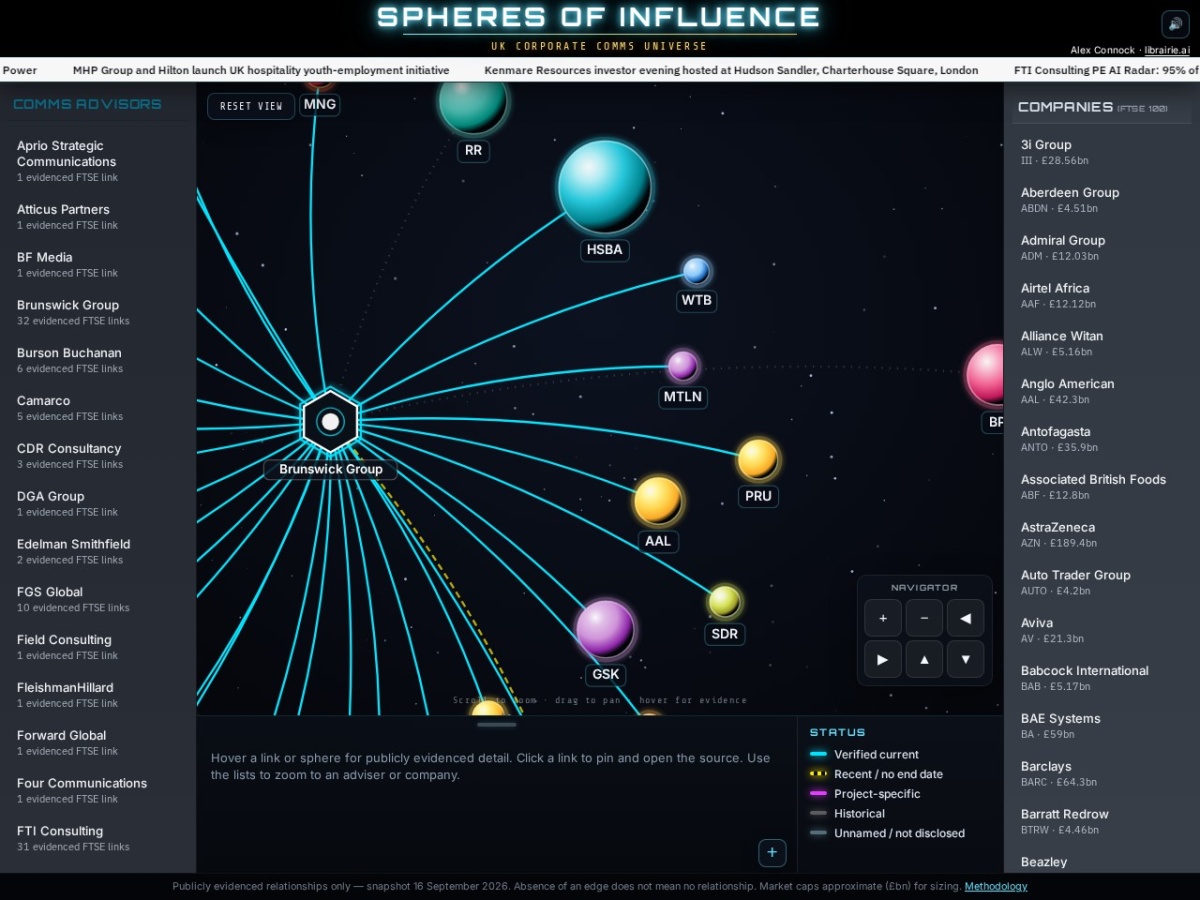Choose FGS Global adviser
Screen dimensions: 1200x900
(x=98, y=599)
